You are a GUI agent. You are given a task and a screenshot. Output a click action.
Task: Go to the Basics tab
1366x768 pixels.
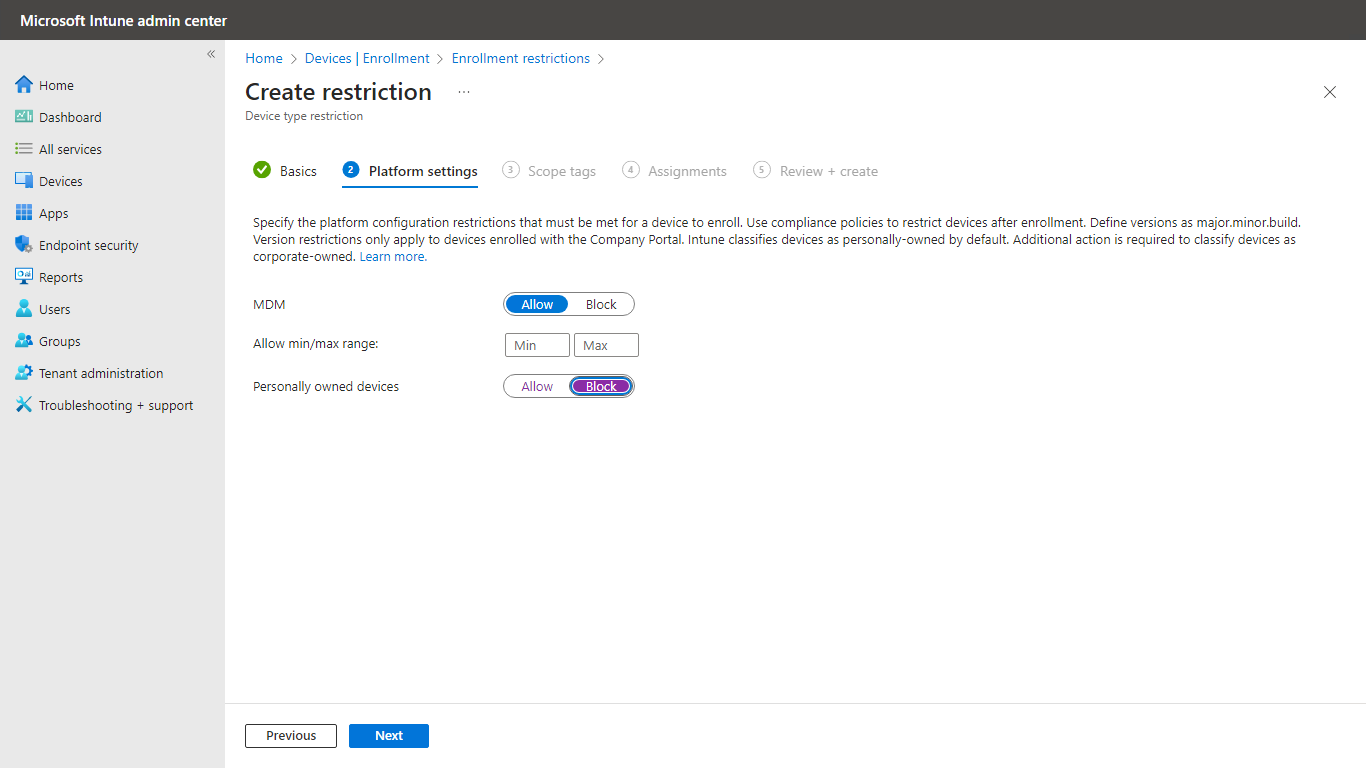(x=285, y=171)
